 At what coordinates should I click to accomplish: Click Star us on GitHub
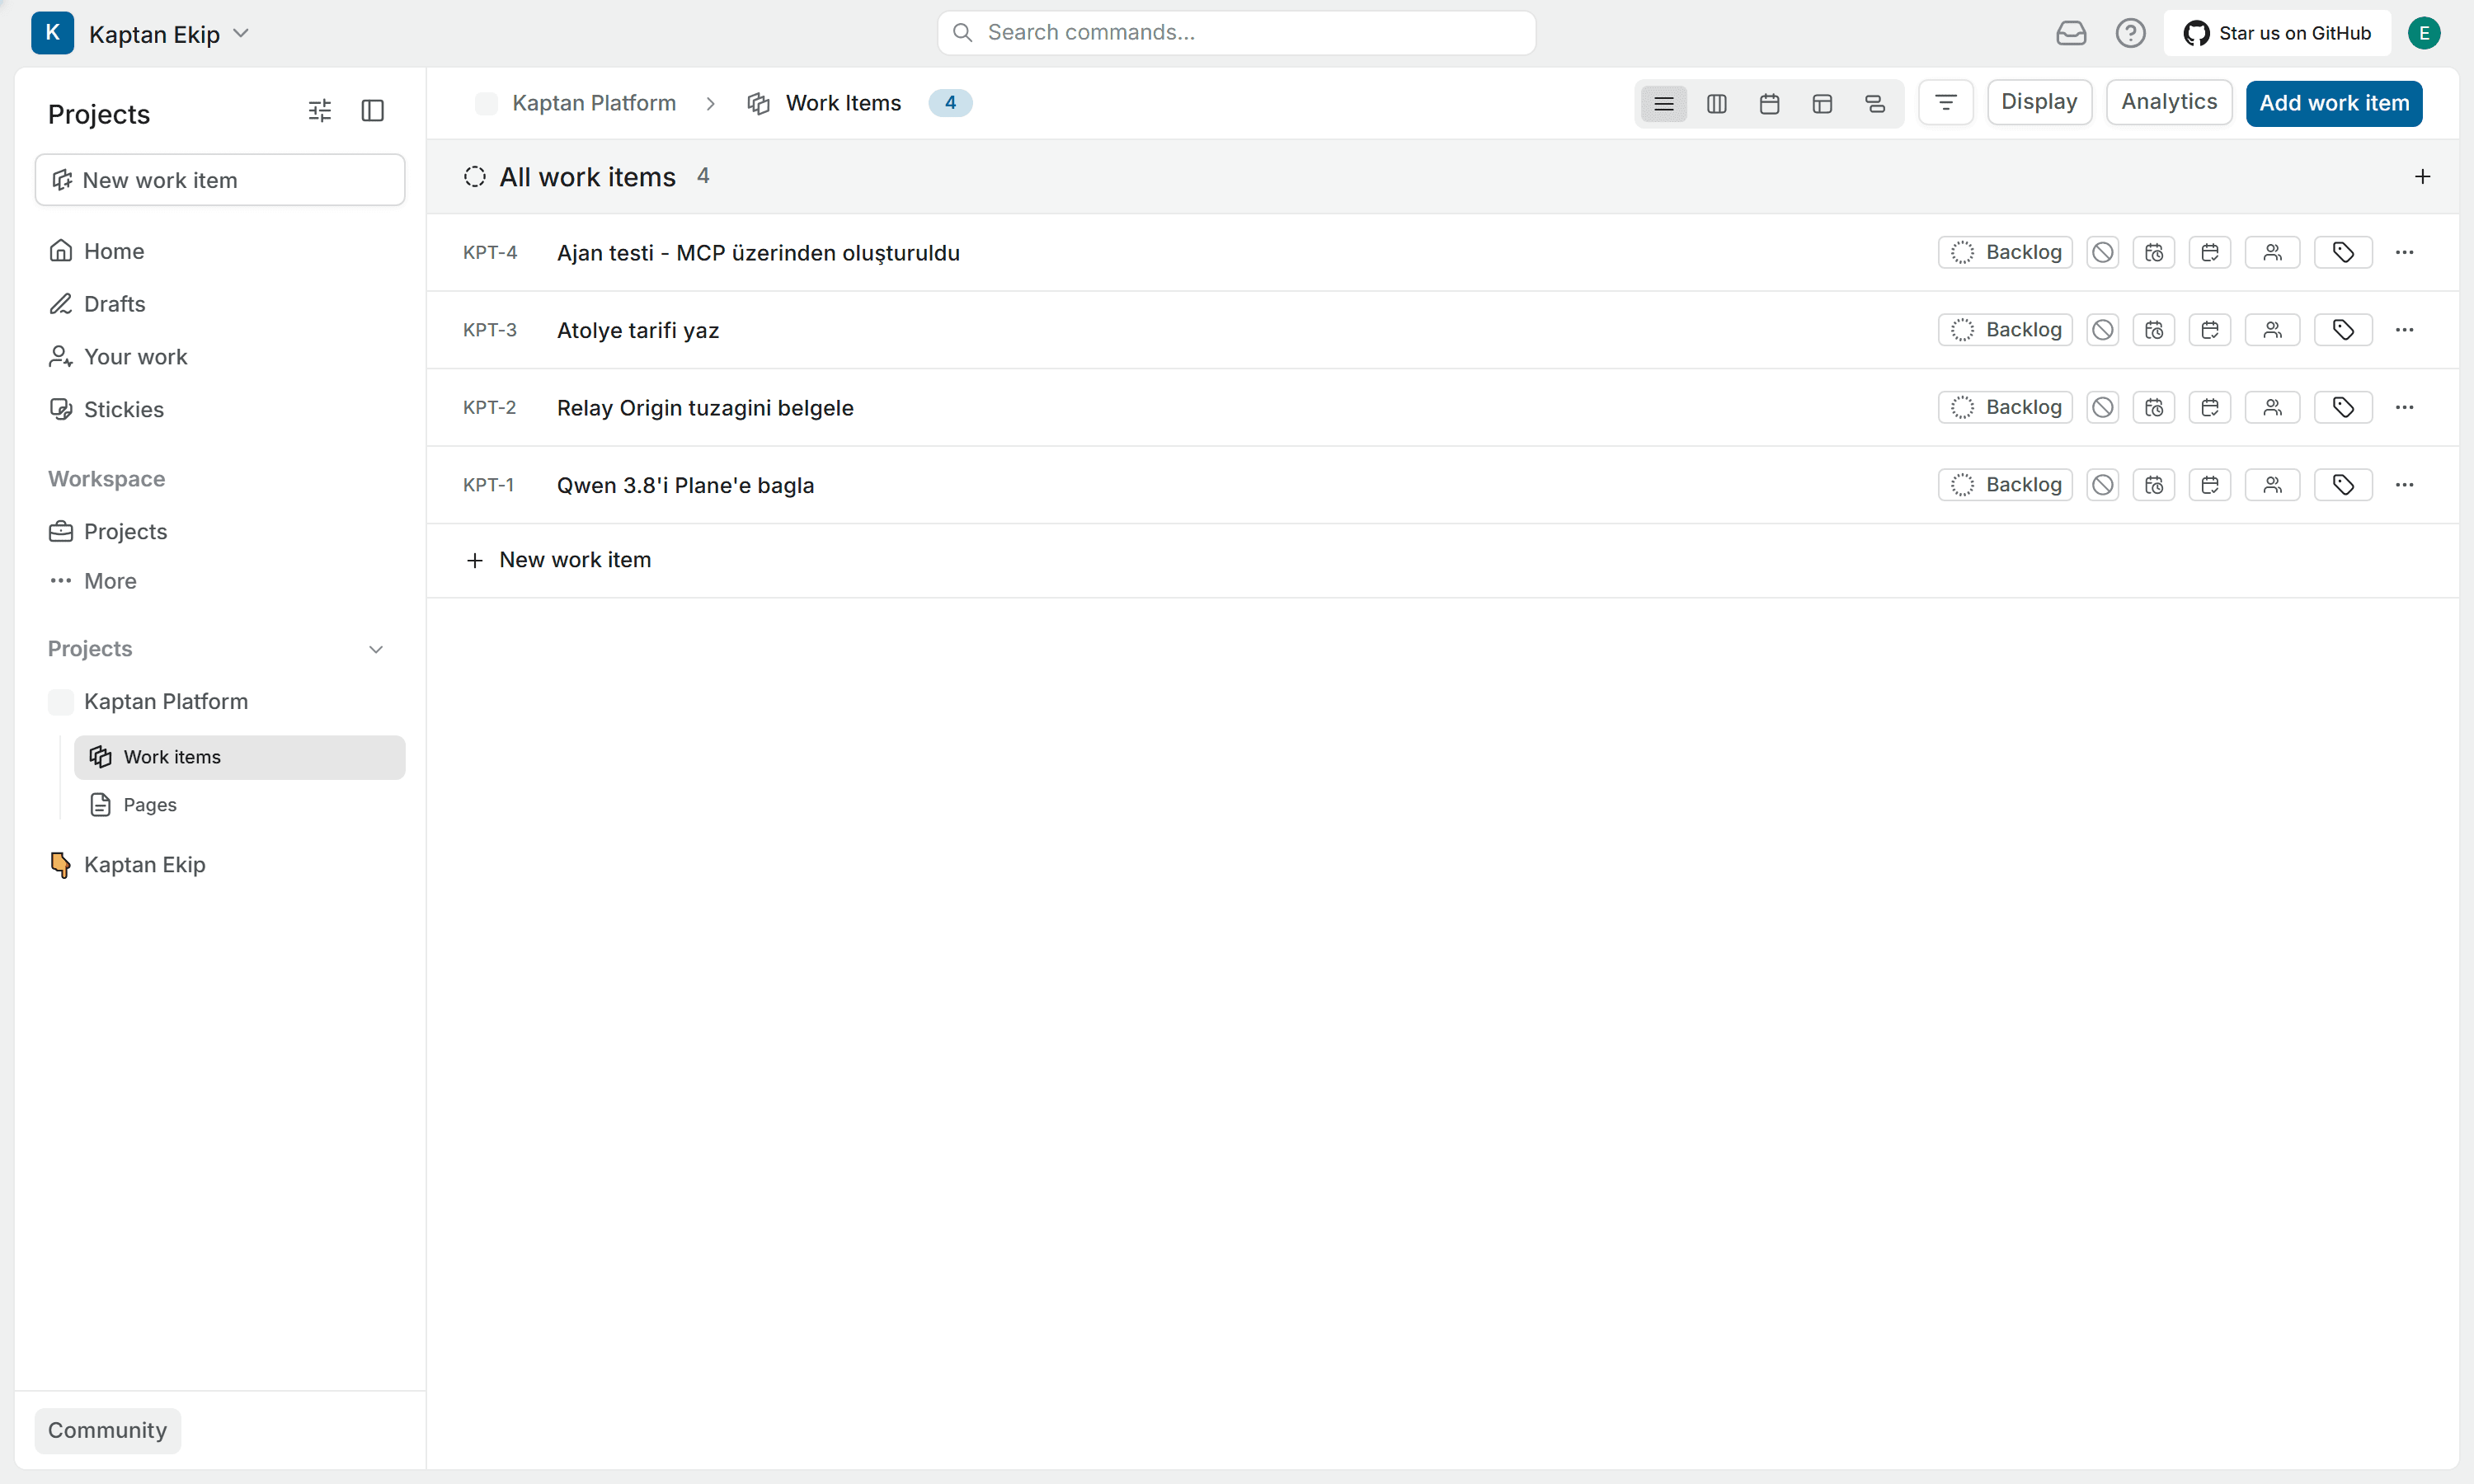pyautogui.click(x=2276, y=33)
